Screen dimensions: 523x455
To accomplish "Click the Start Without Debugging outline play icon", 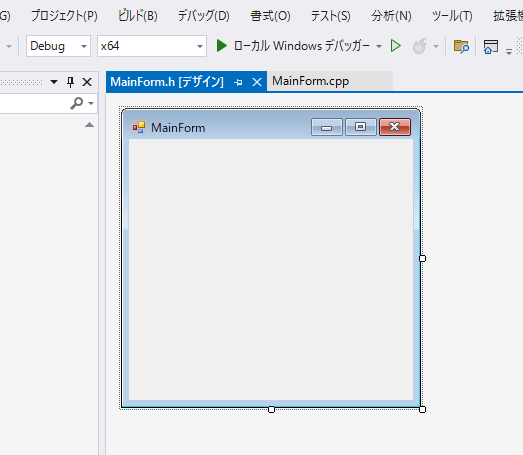I will pyautogui.click(x=396, y=46).
